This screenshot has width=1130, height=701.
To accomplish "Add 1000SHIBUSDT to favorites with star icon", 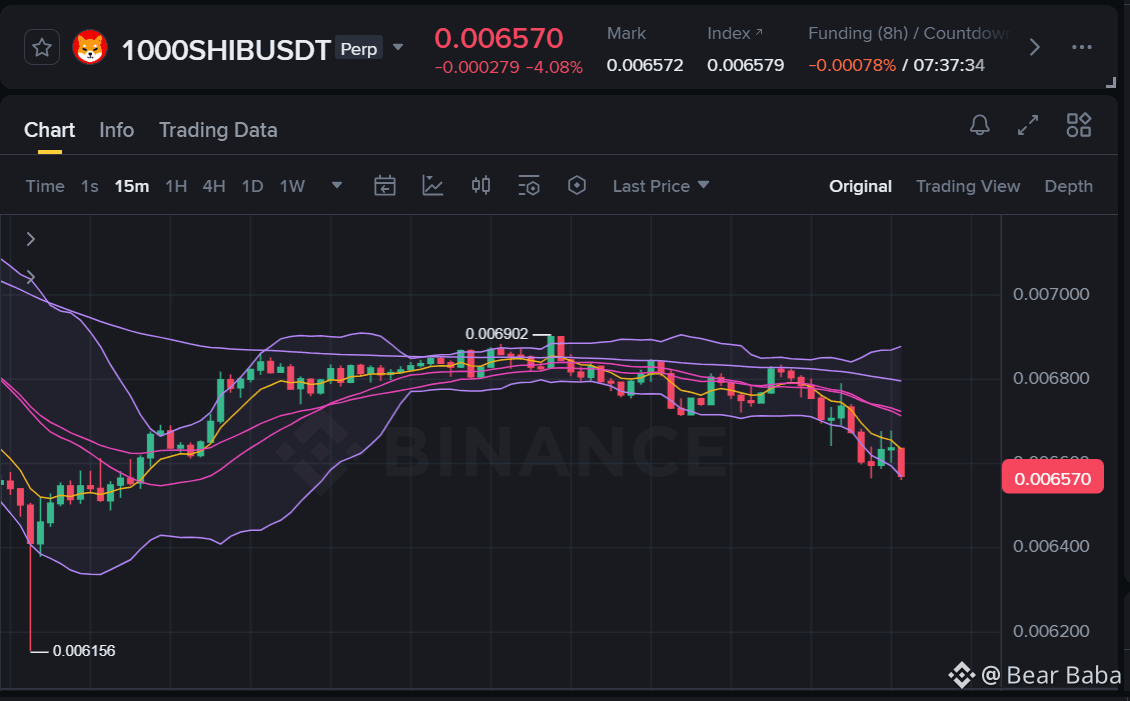I will (42, 48).
